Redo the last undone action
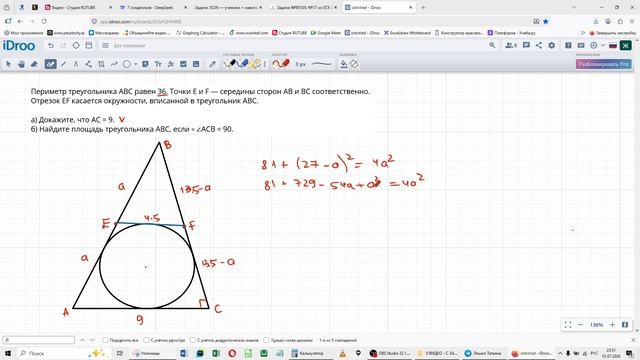 point(63,46)
